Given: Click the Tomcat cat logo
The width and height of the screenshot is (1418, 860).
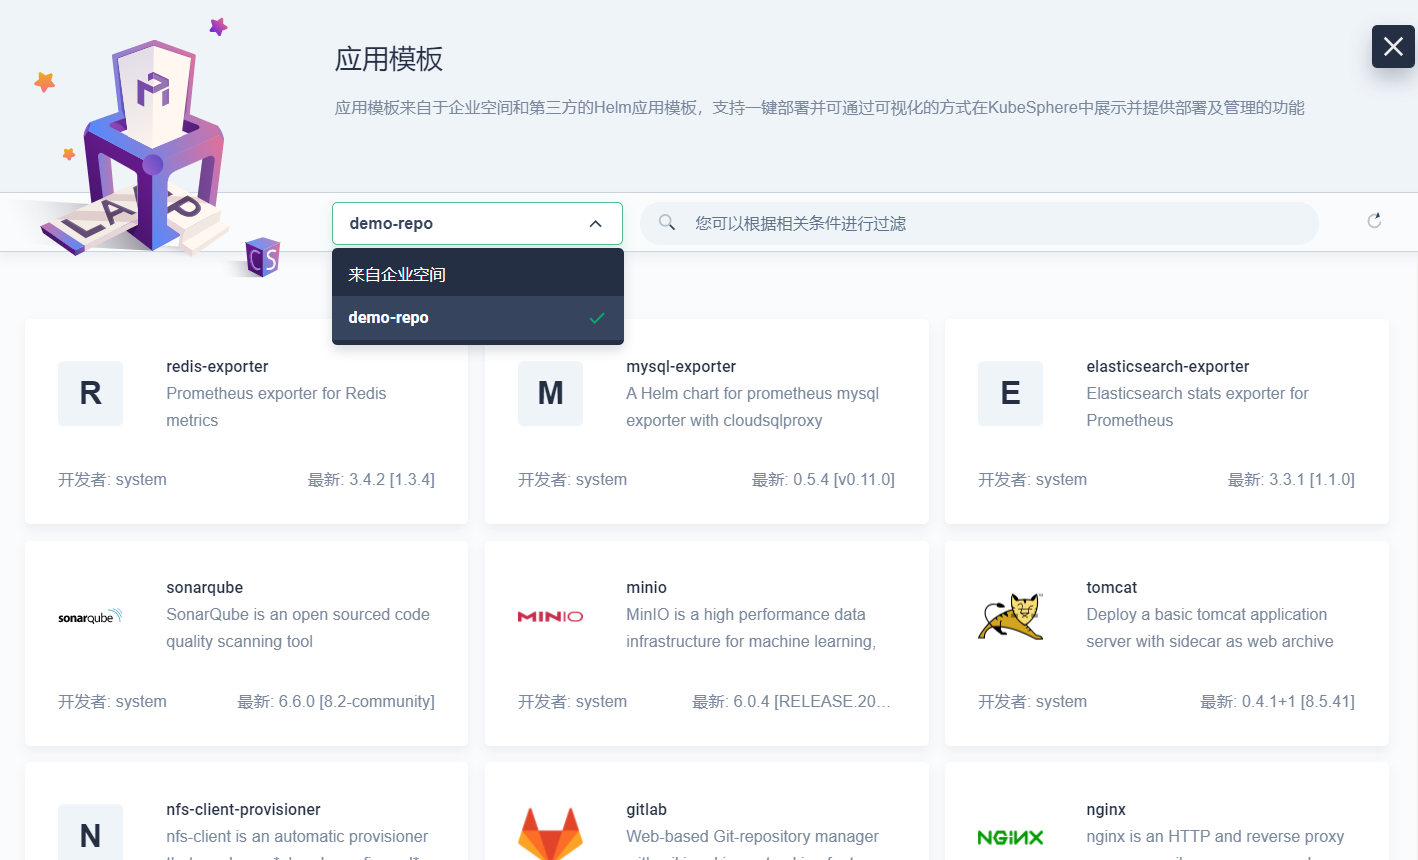Looking at the screenshot, I should (1010, 615).
